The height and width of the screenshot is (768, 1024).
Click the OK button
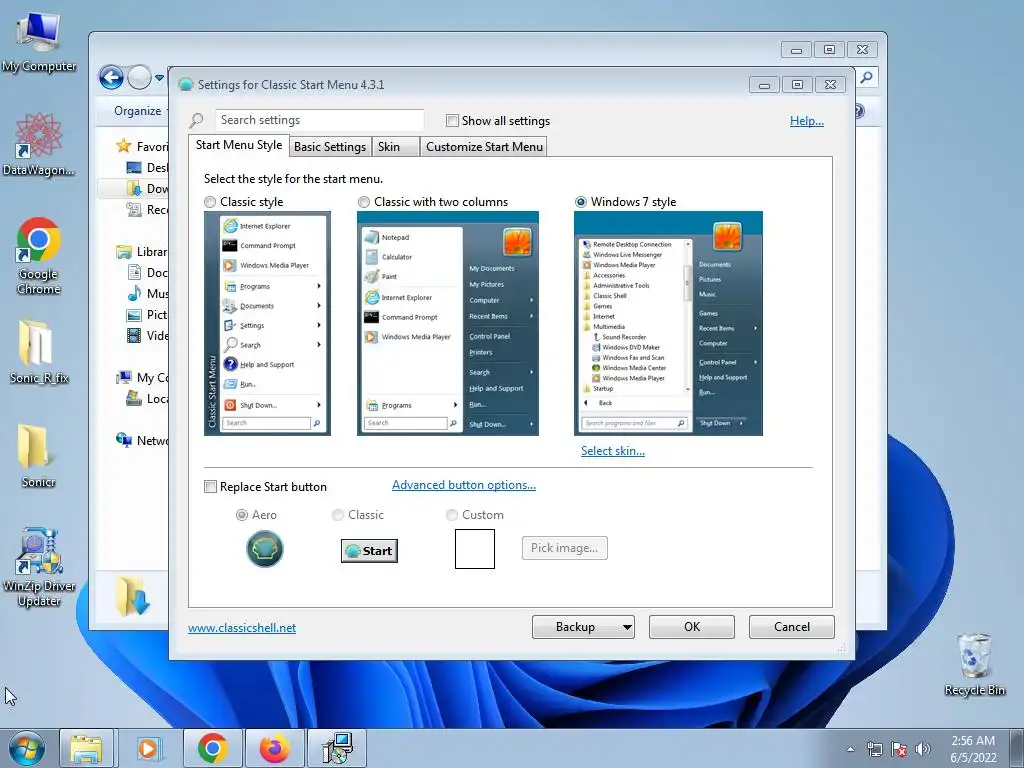pyautogui.click(x=692, y=627)
